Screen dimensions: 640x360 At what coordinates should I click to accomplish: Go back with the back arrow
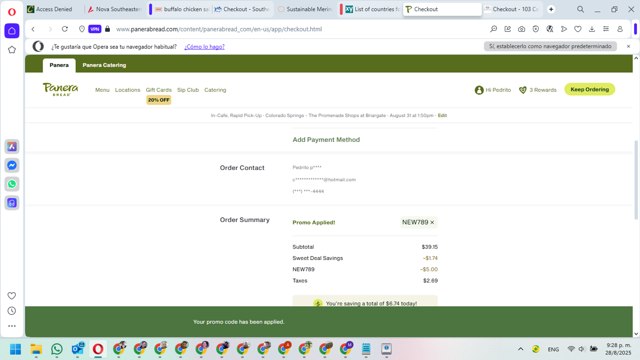point(33,29)
